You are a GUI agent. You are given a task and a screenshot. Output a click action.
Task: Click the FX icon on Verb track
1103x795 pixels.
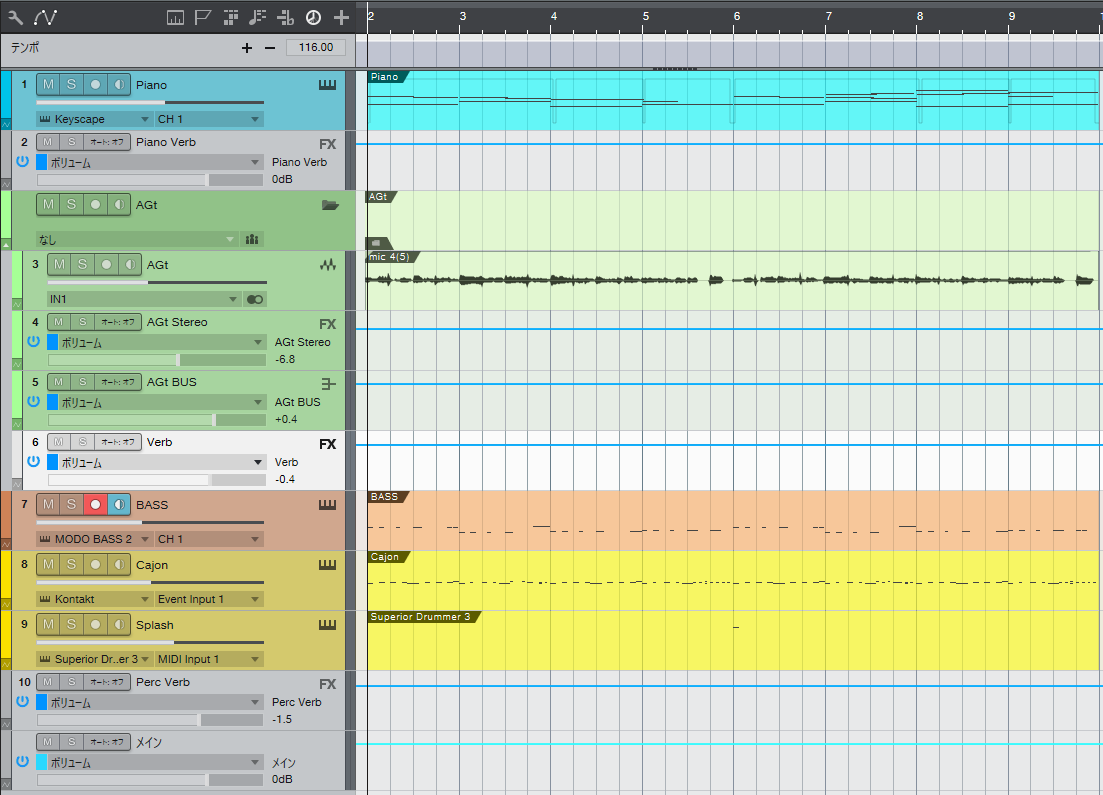(x=327, y=444)
